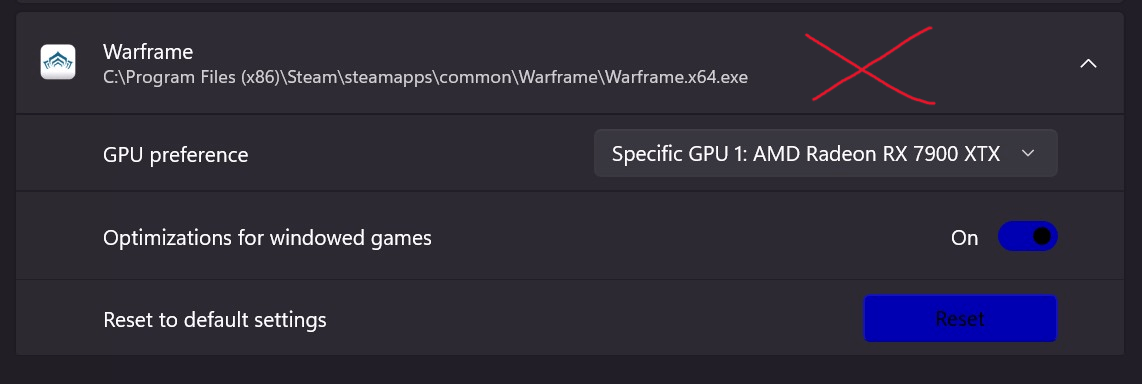Click the red X scribble mark
Screen dimensions: 1142x384
869,66
